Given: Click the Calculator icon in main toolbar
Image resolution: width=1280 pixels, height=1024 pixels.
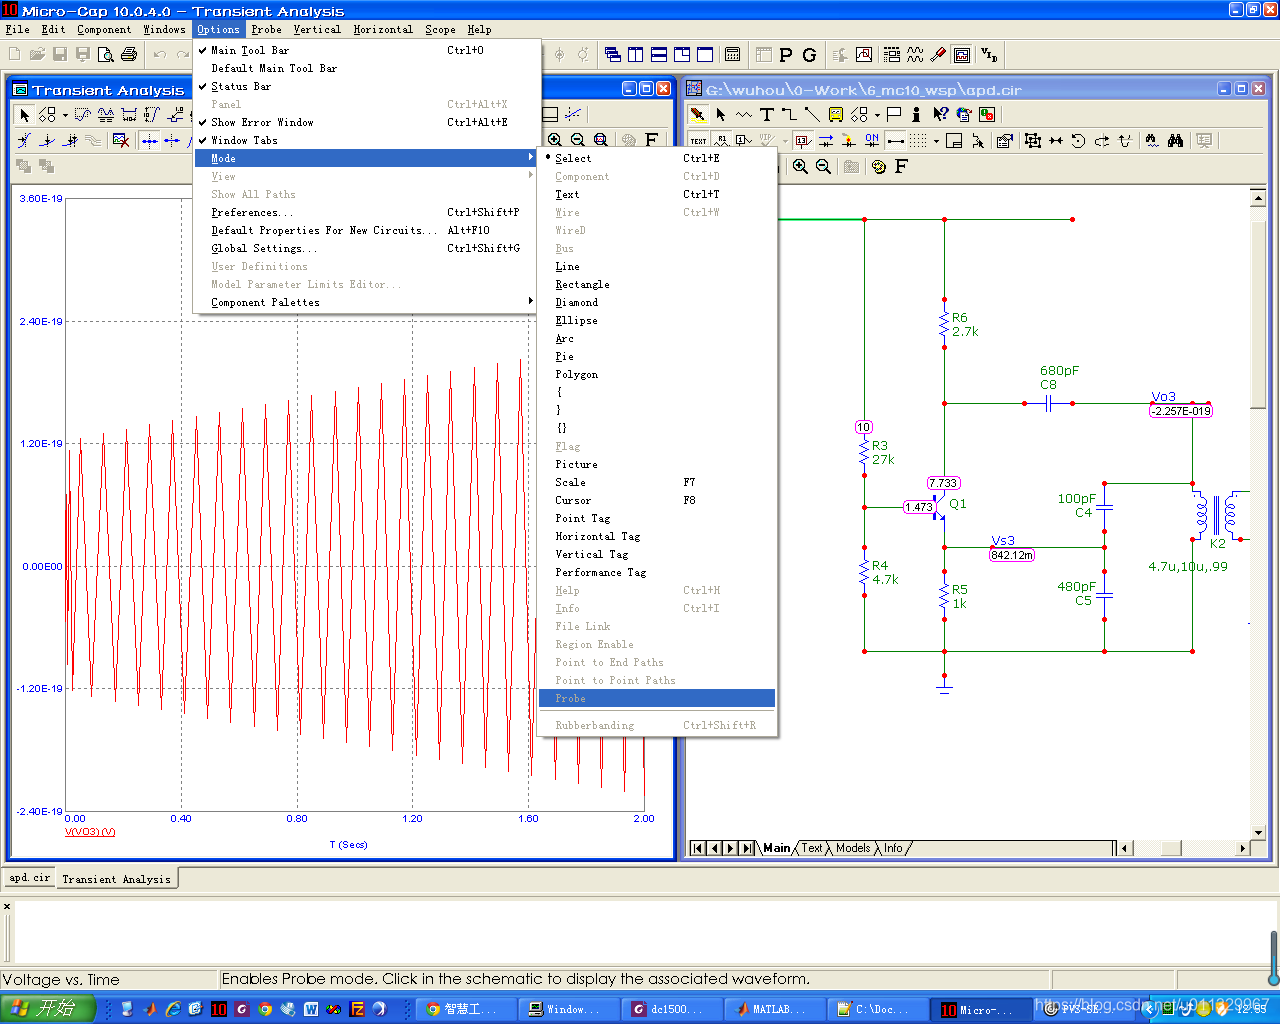Looking at the screenshot, I should click(x=732, y=54).
